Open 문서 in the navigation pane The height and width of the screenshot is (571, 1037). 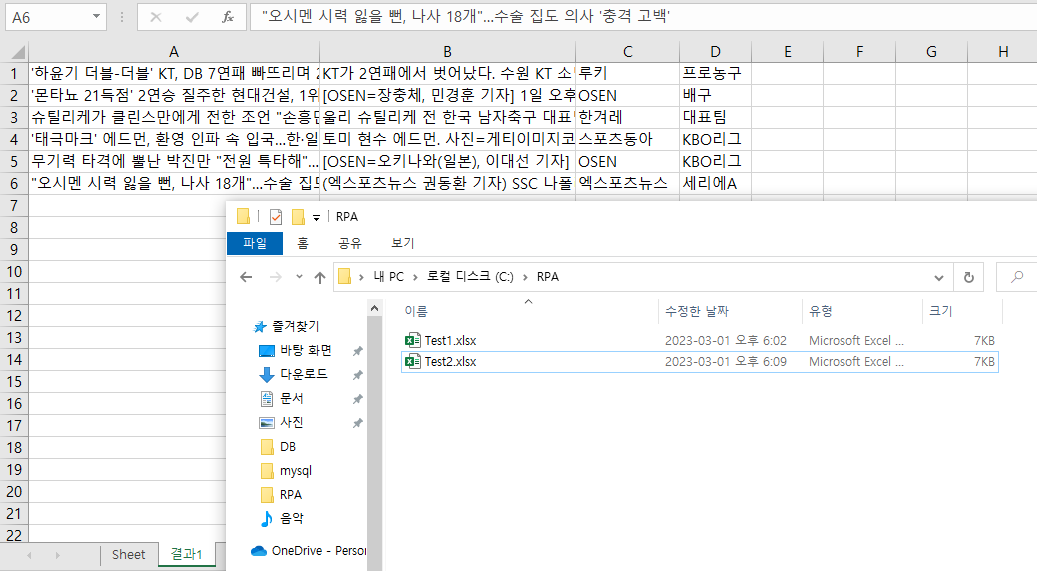(x=291, y=398)
